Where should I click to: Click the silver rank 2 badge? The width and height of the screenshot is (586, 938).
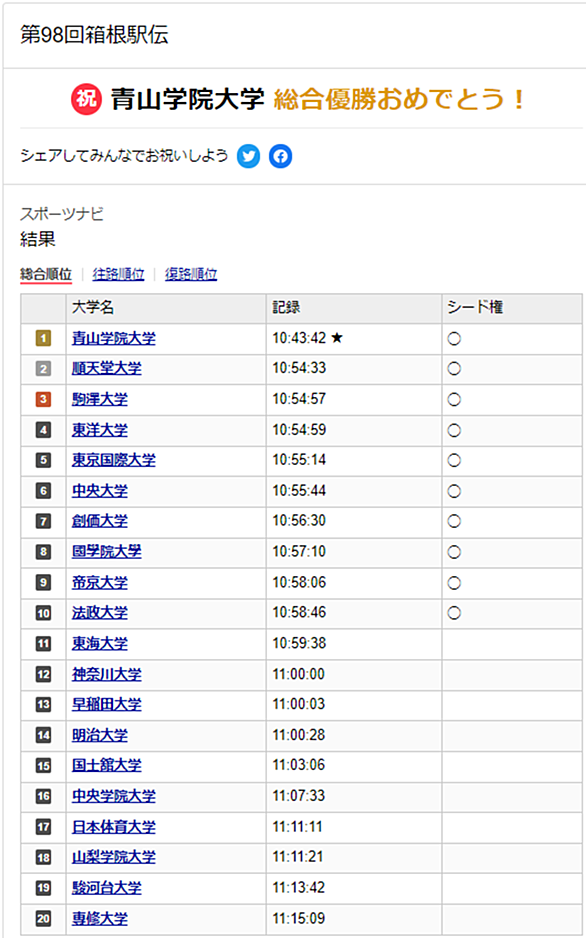(44, 368)
